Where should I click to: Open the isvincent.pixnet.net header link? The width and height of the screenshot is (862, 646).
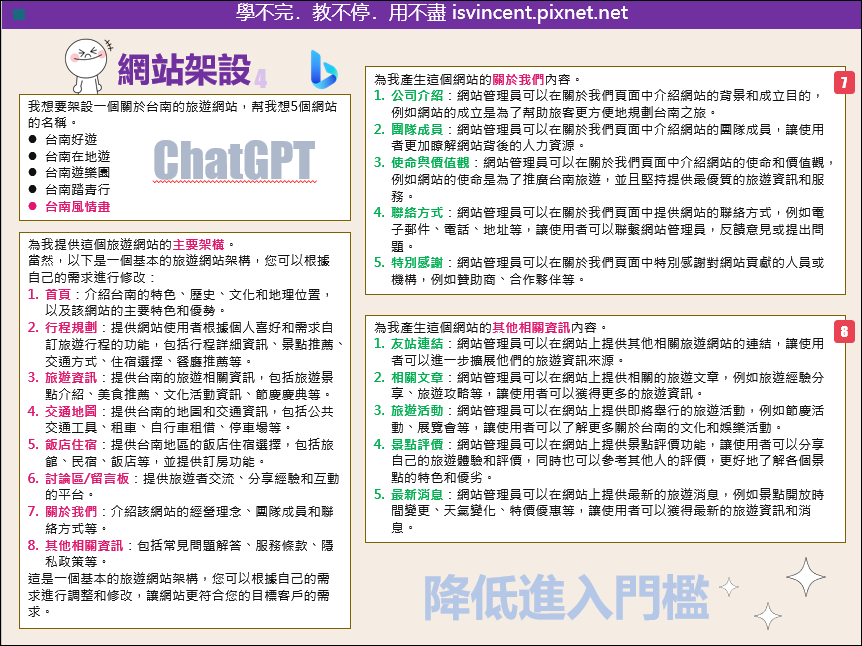click(540, 13)
